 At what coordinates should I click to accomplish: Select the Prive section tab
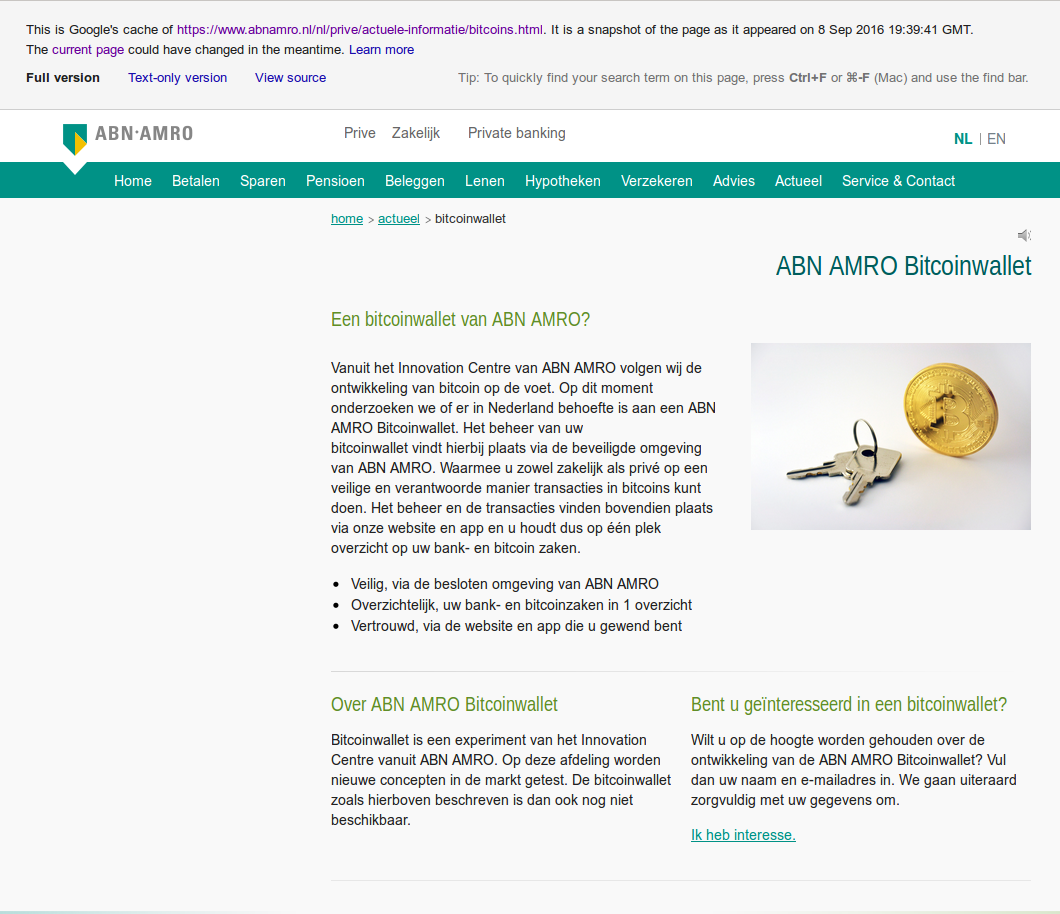(360, 133)
